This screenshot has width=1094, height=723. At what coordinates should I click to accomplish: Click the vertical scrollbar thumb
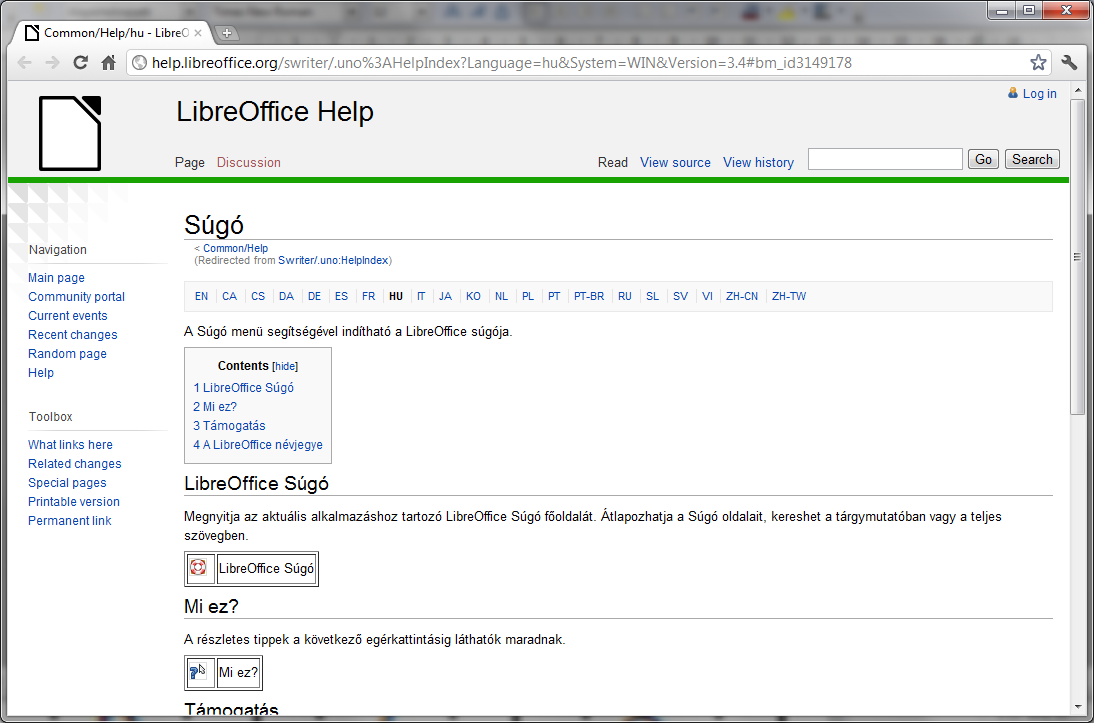click(1077, 257)
